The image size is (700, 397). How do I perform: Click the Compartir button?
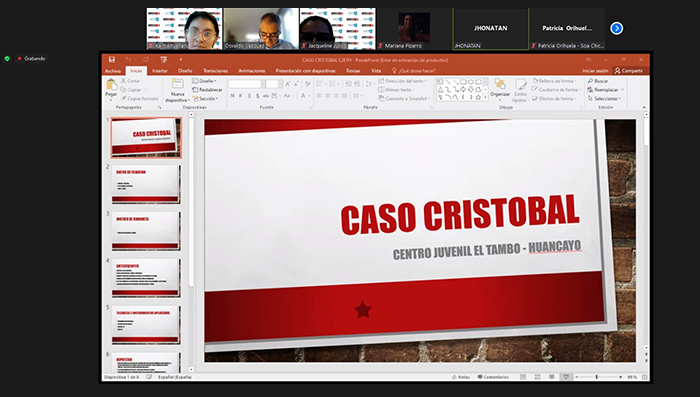coord(629,71)
